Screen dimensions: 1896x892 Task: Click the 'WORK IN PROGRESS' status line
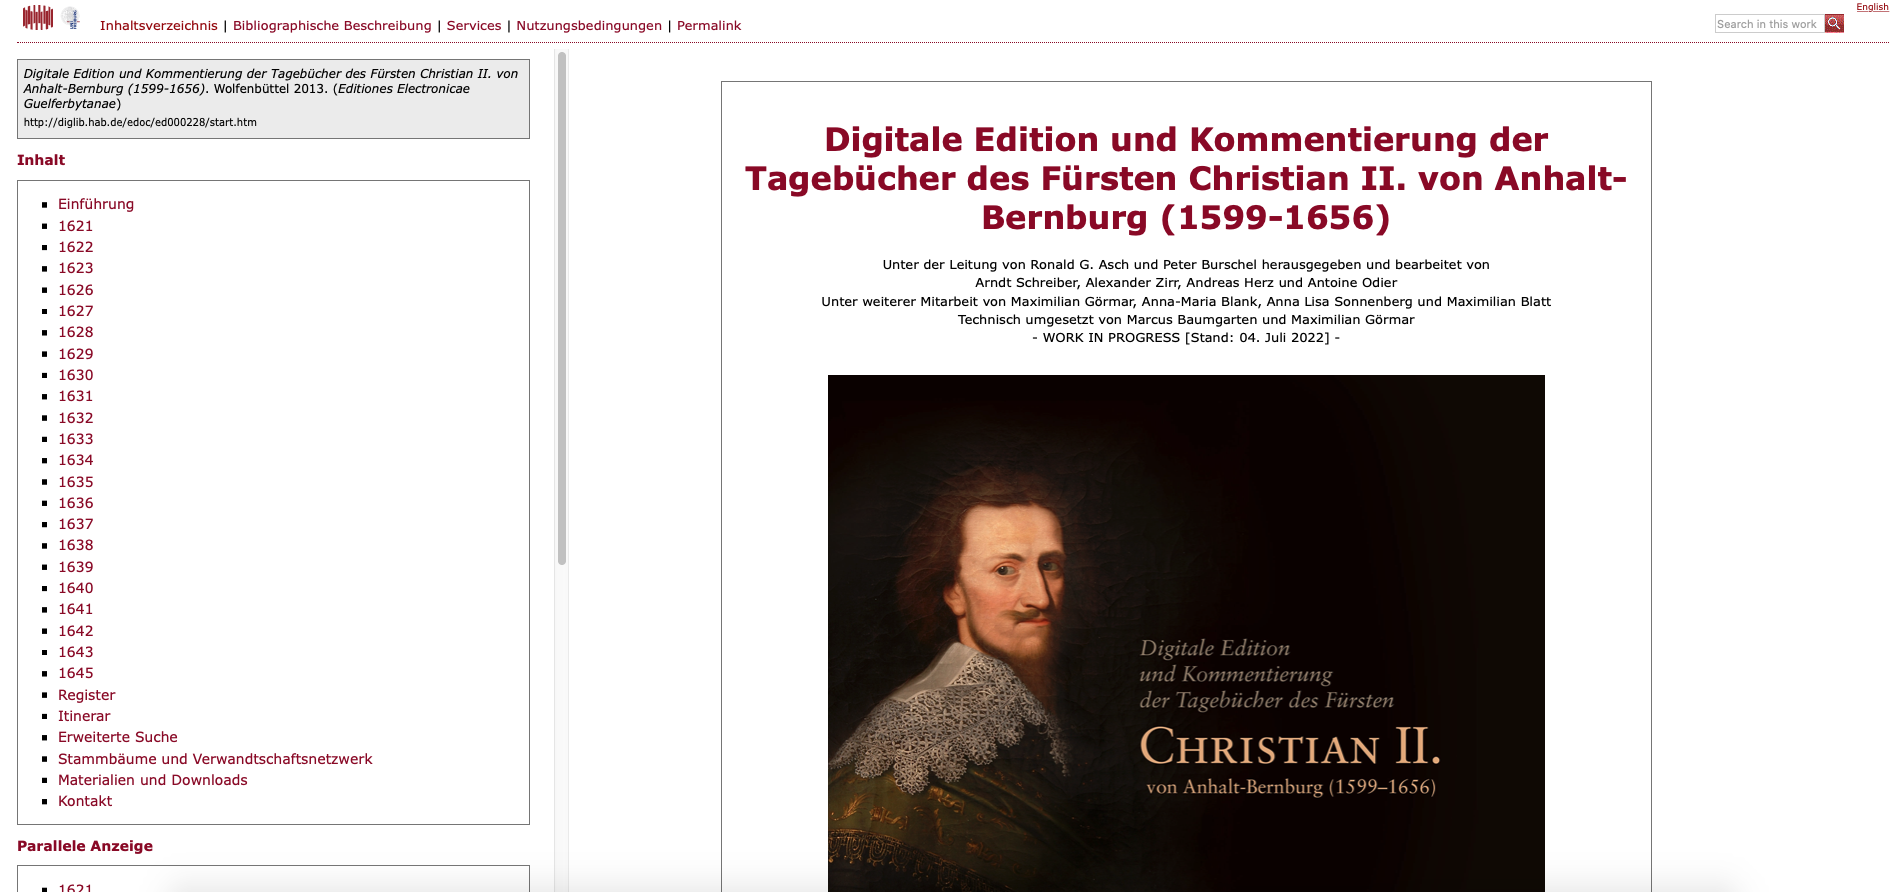coord(1186,338)
